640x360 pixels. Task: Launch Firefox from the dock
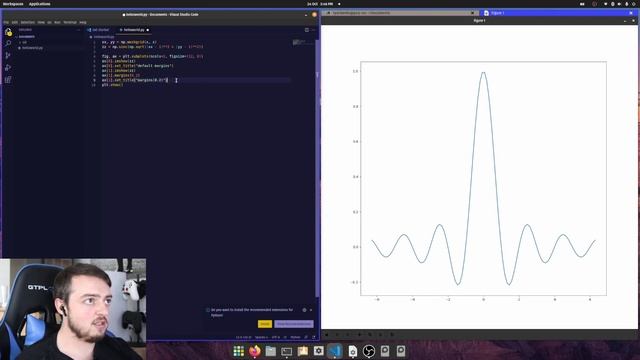pyautogui.click(x=255, y=351)
